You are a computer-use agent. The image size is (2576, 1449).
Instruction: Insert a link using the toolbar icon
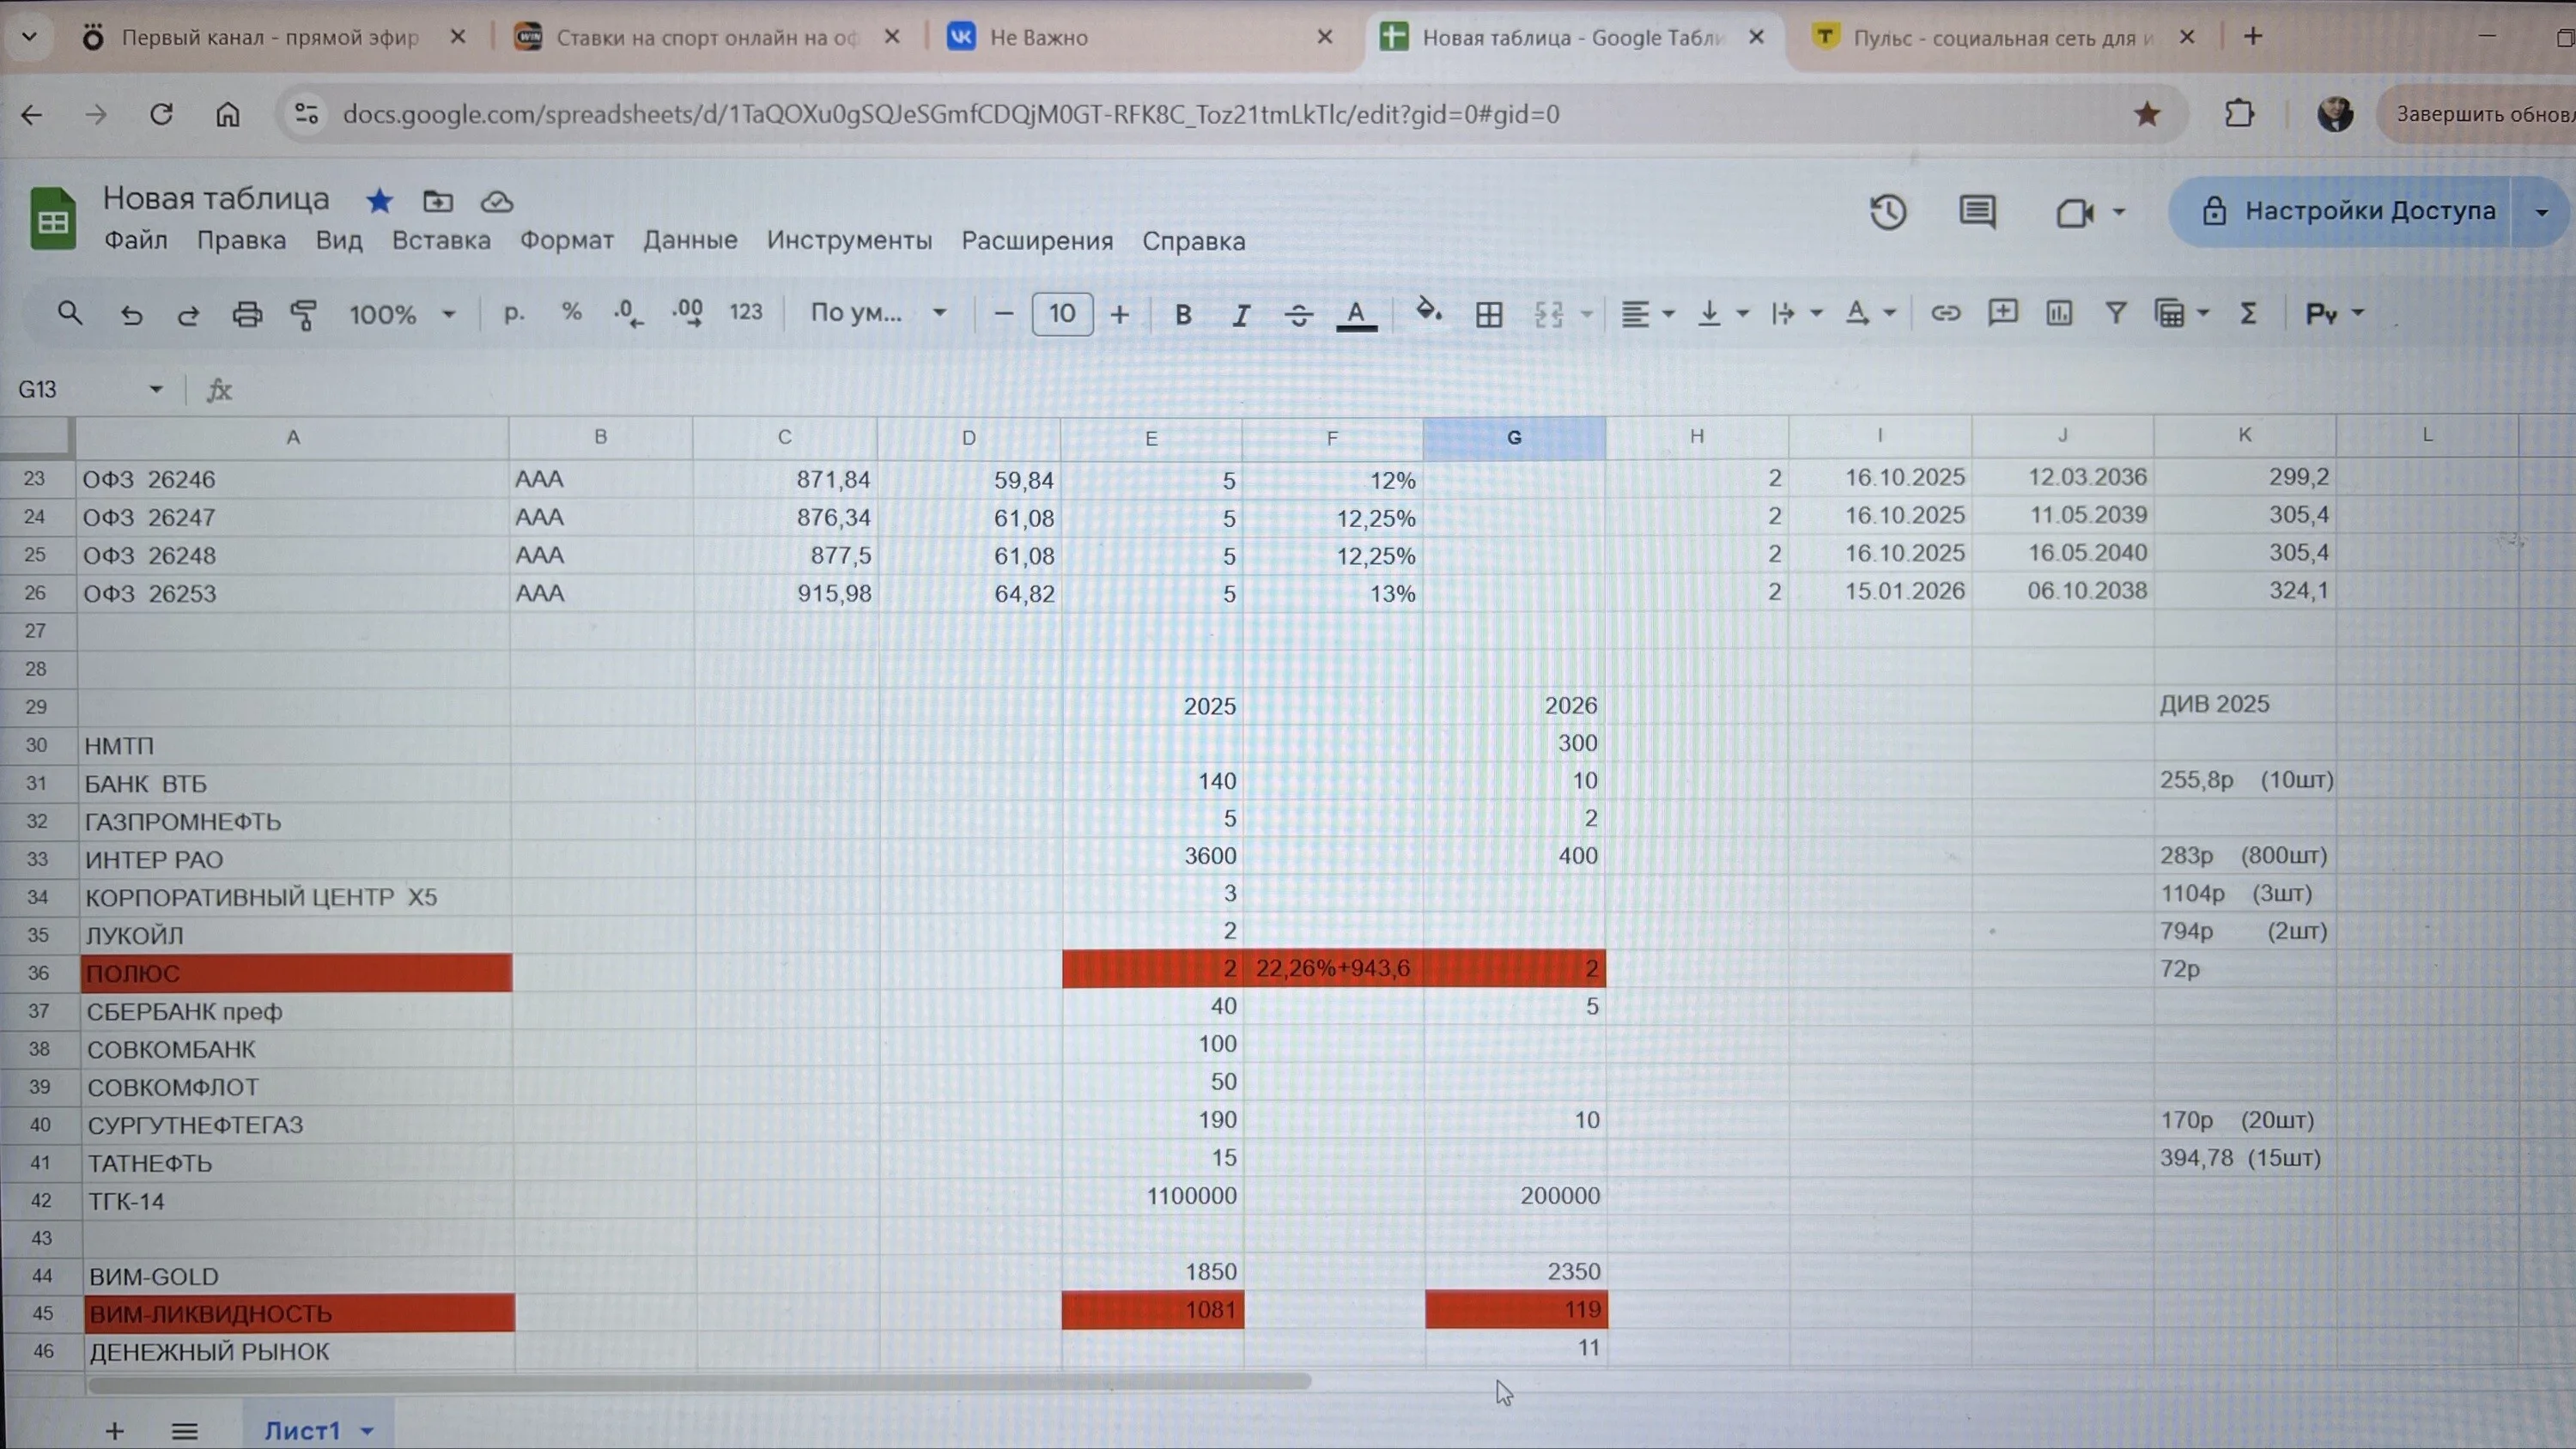coord(1945,313)
